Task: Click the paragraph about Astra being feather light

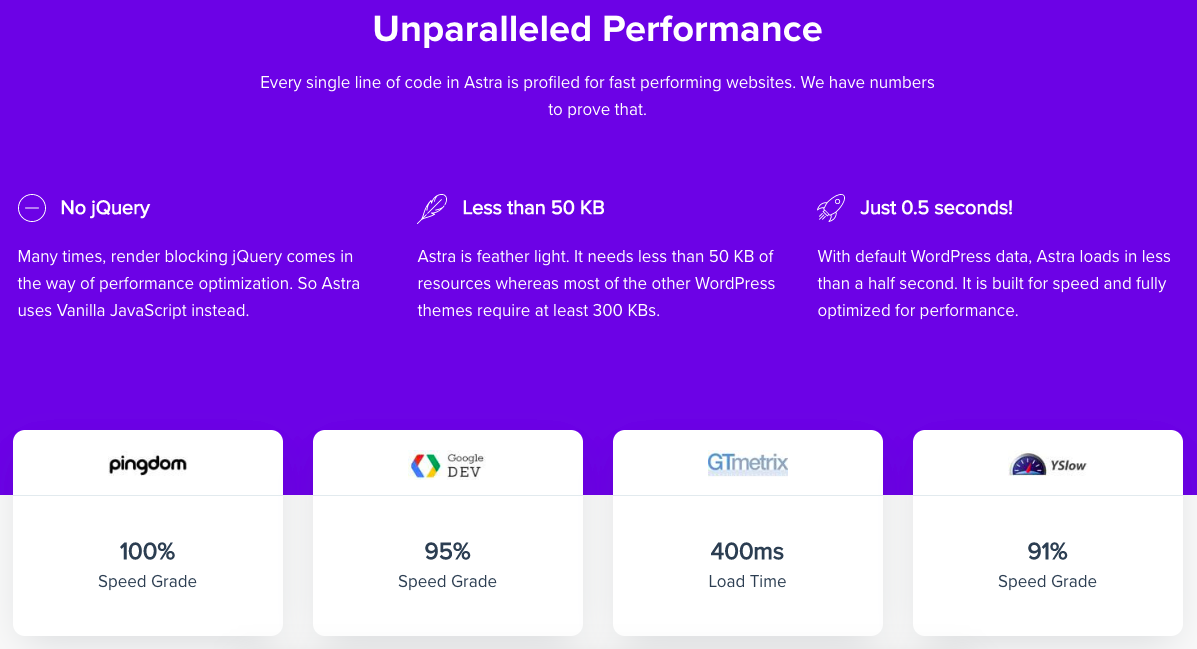Action: tap(596, 283)
